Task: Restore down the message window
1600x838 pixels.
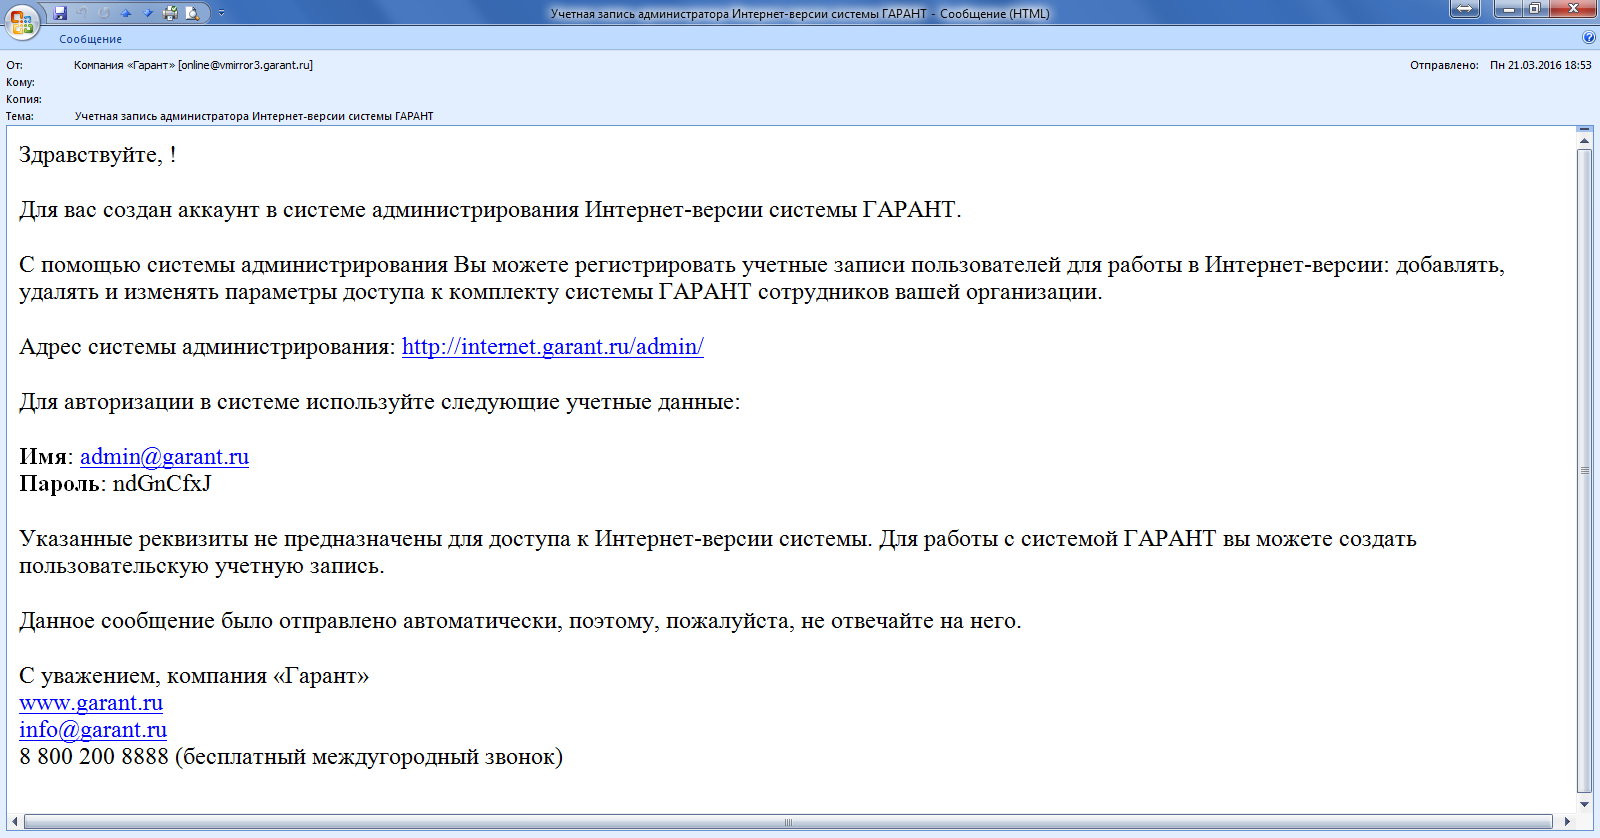Action: 1535,9
